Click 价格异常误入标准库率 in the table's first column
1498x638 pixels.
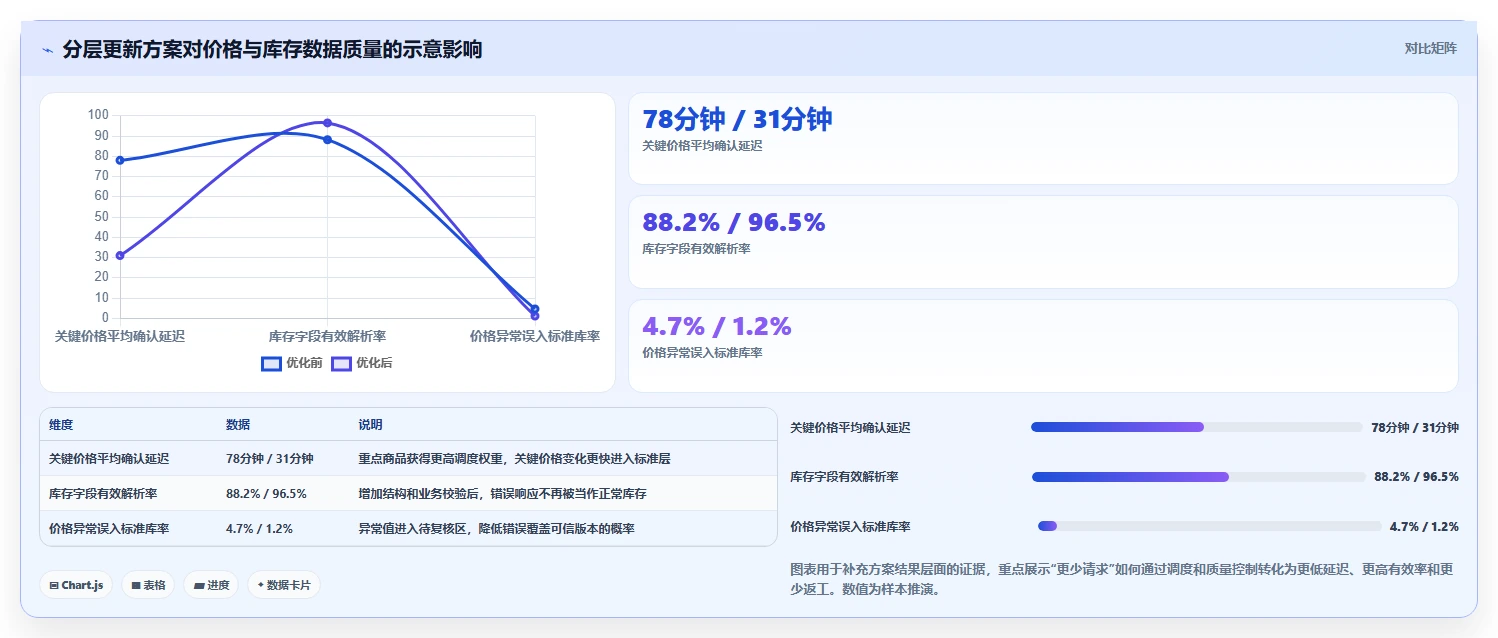[x=109, y=528]
